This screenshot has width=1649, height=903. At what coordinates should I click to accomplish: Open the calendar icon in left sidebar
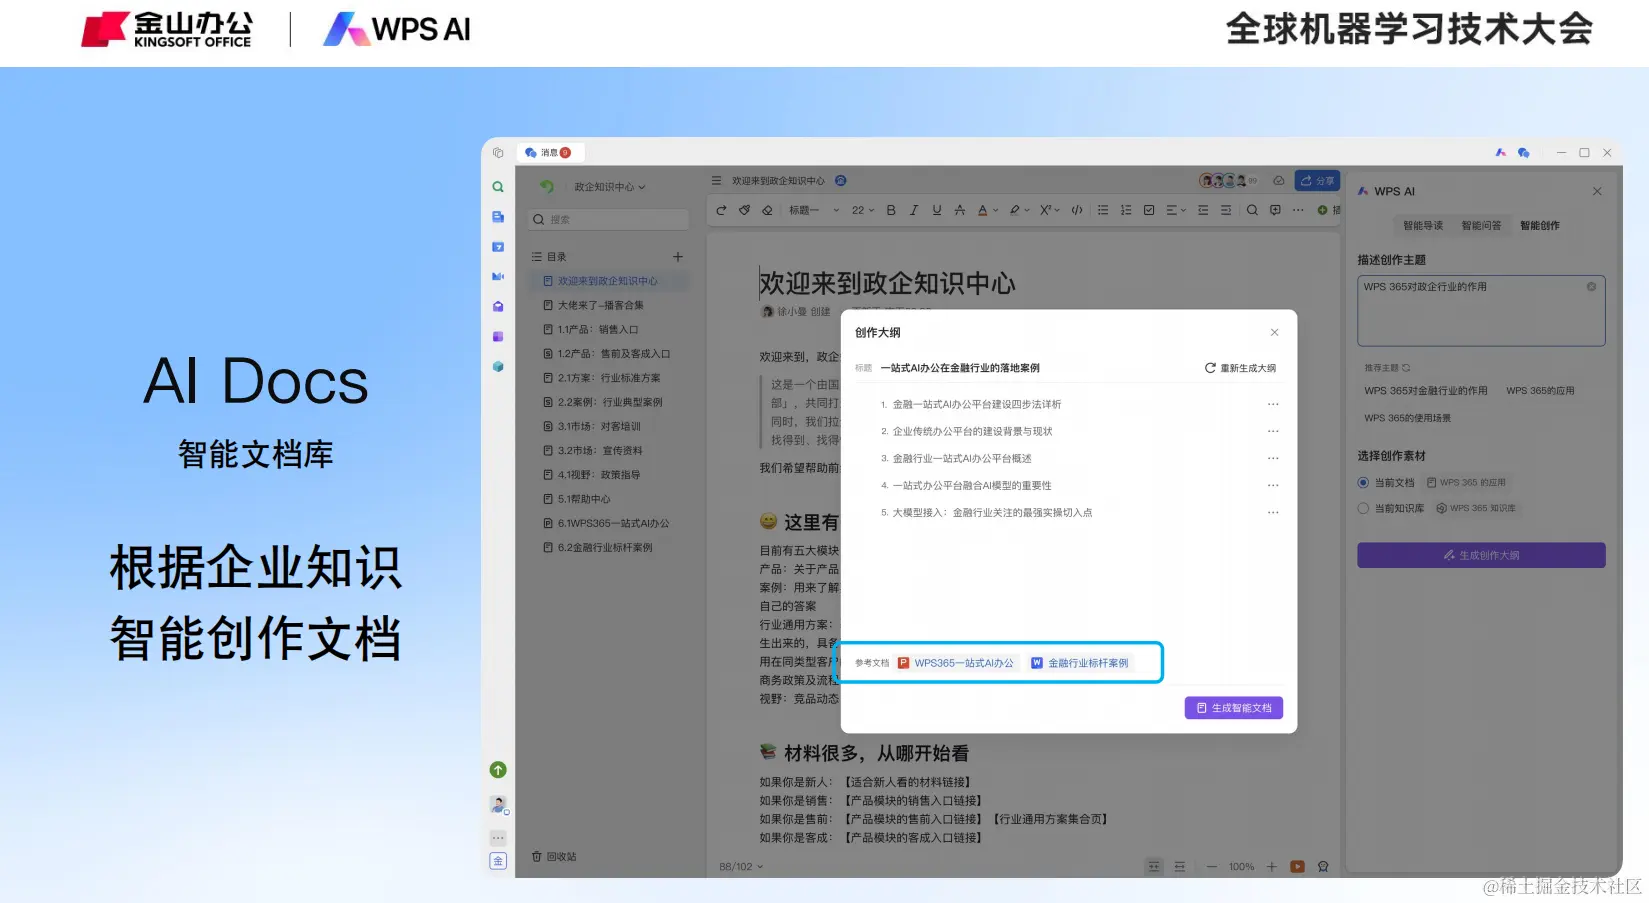[x=498, y=247]
